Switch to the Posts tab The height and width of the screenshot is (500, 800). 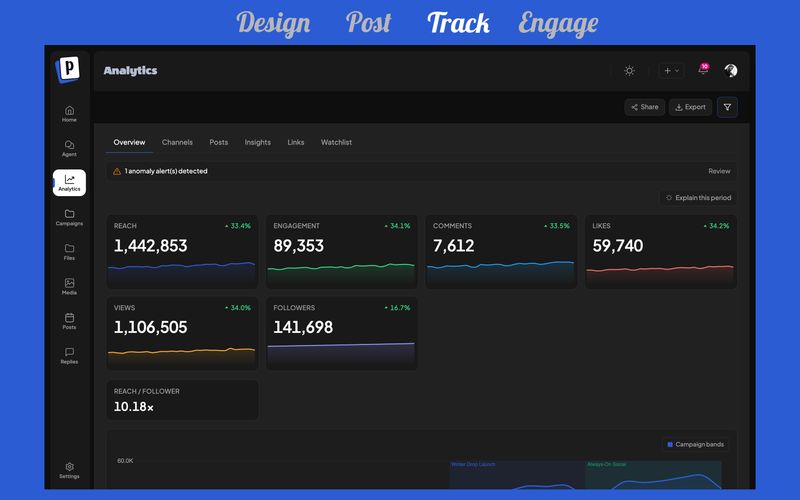click(x=218, y=142)
